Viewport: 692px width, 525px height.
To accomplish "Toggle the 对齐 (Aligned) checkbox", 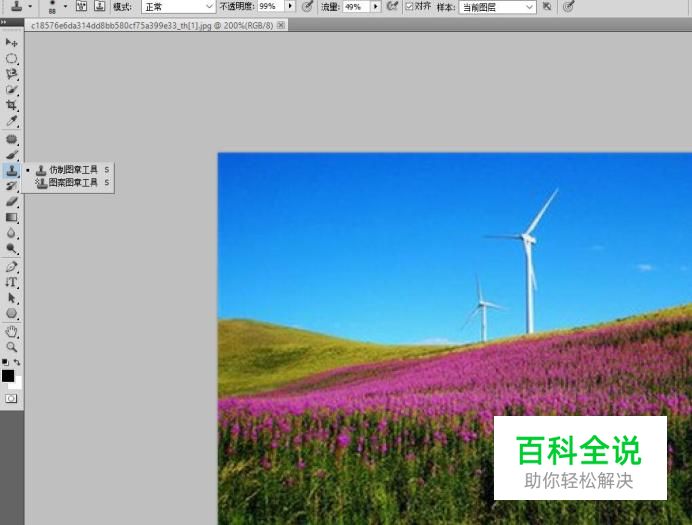I will pyautogui.click(x=409, y=6).
